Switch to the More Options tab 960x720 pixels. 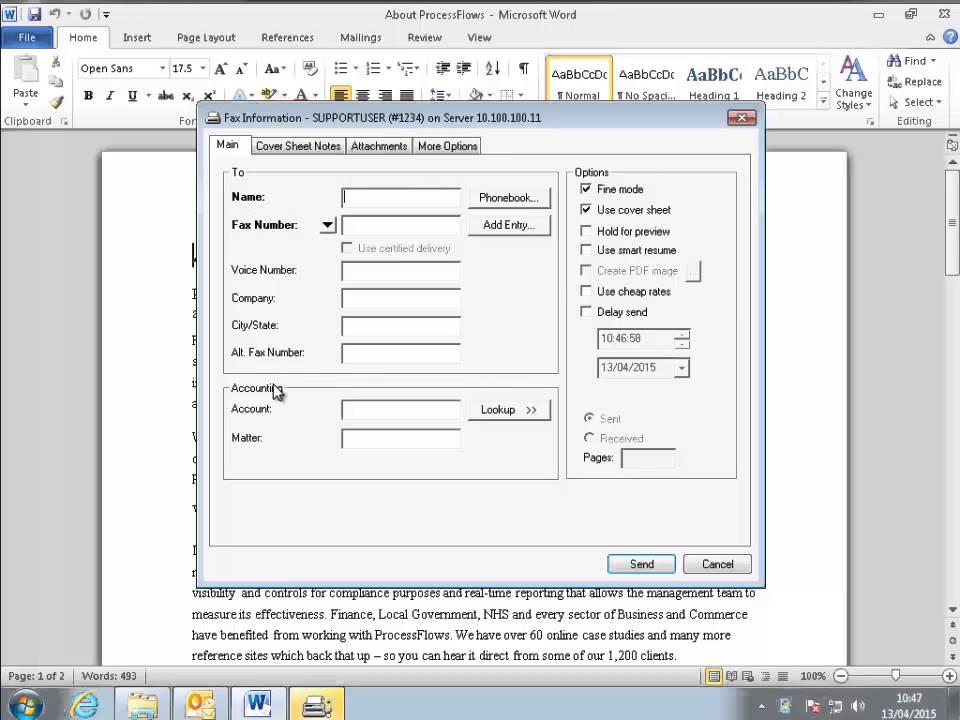pos(448,146)
